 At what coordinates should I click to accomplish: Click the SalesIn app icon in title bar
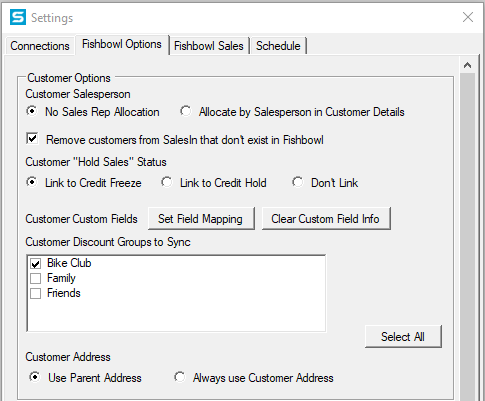[x=18, y=17]
